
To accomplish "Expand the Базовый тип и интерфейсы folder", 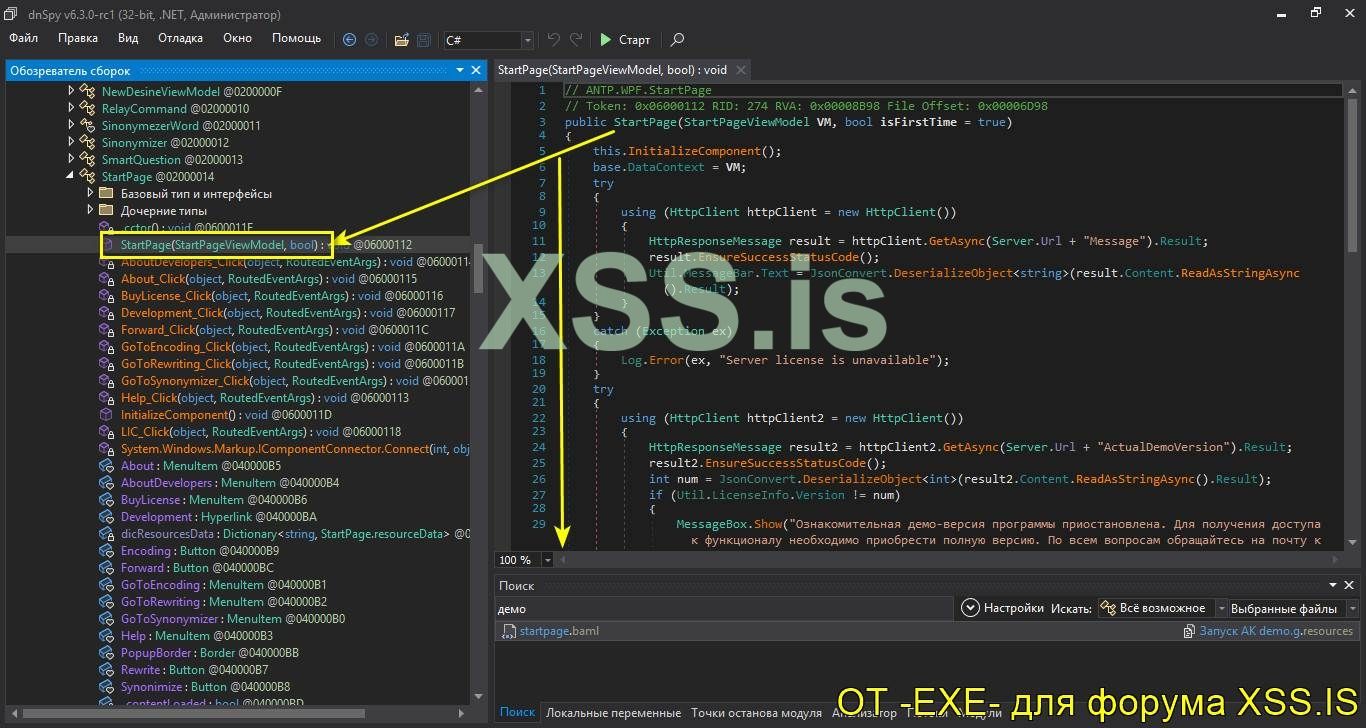I will pyautogui.click(x=90, y=193).
